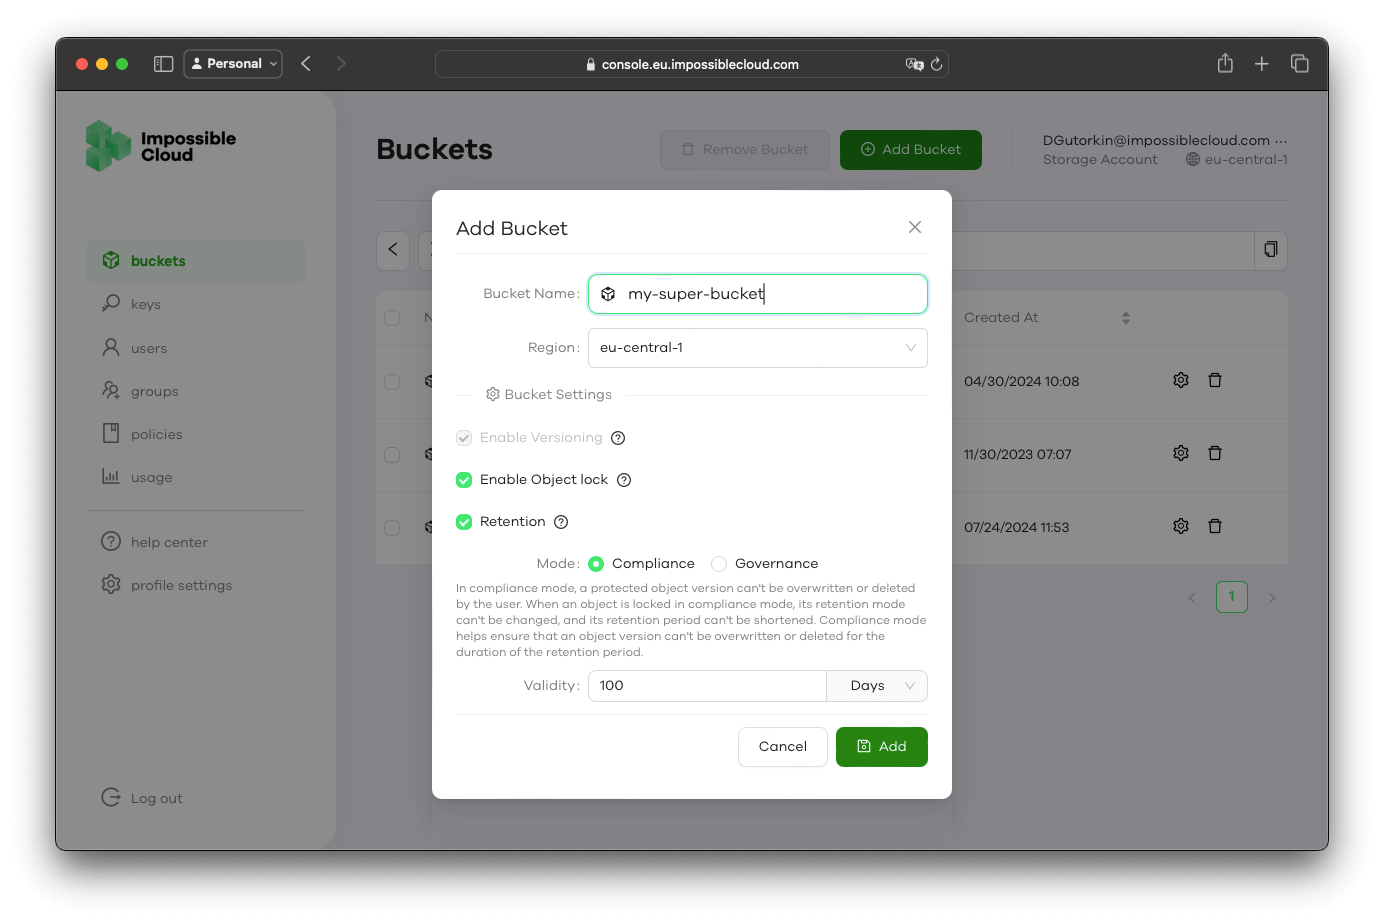The height and width of the screenshot is (924, 1384).
Task: Open the keys section icon
Action: (111, 304)
